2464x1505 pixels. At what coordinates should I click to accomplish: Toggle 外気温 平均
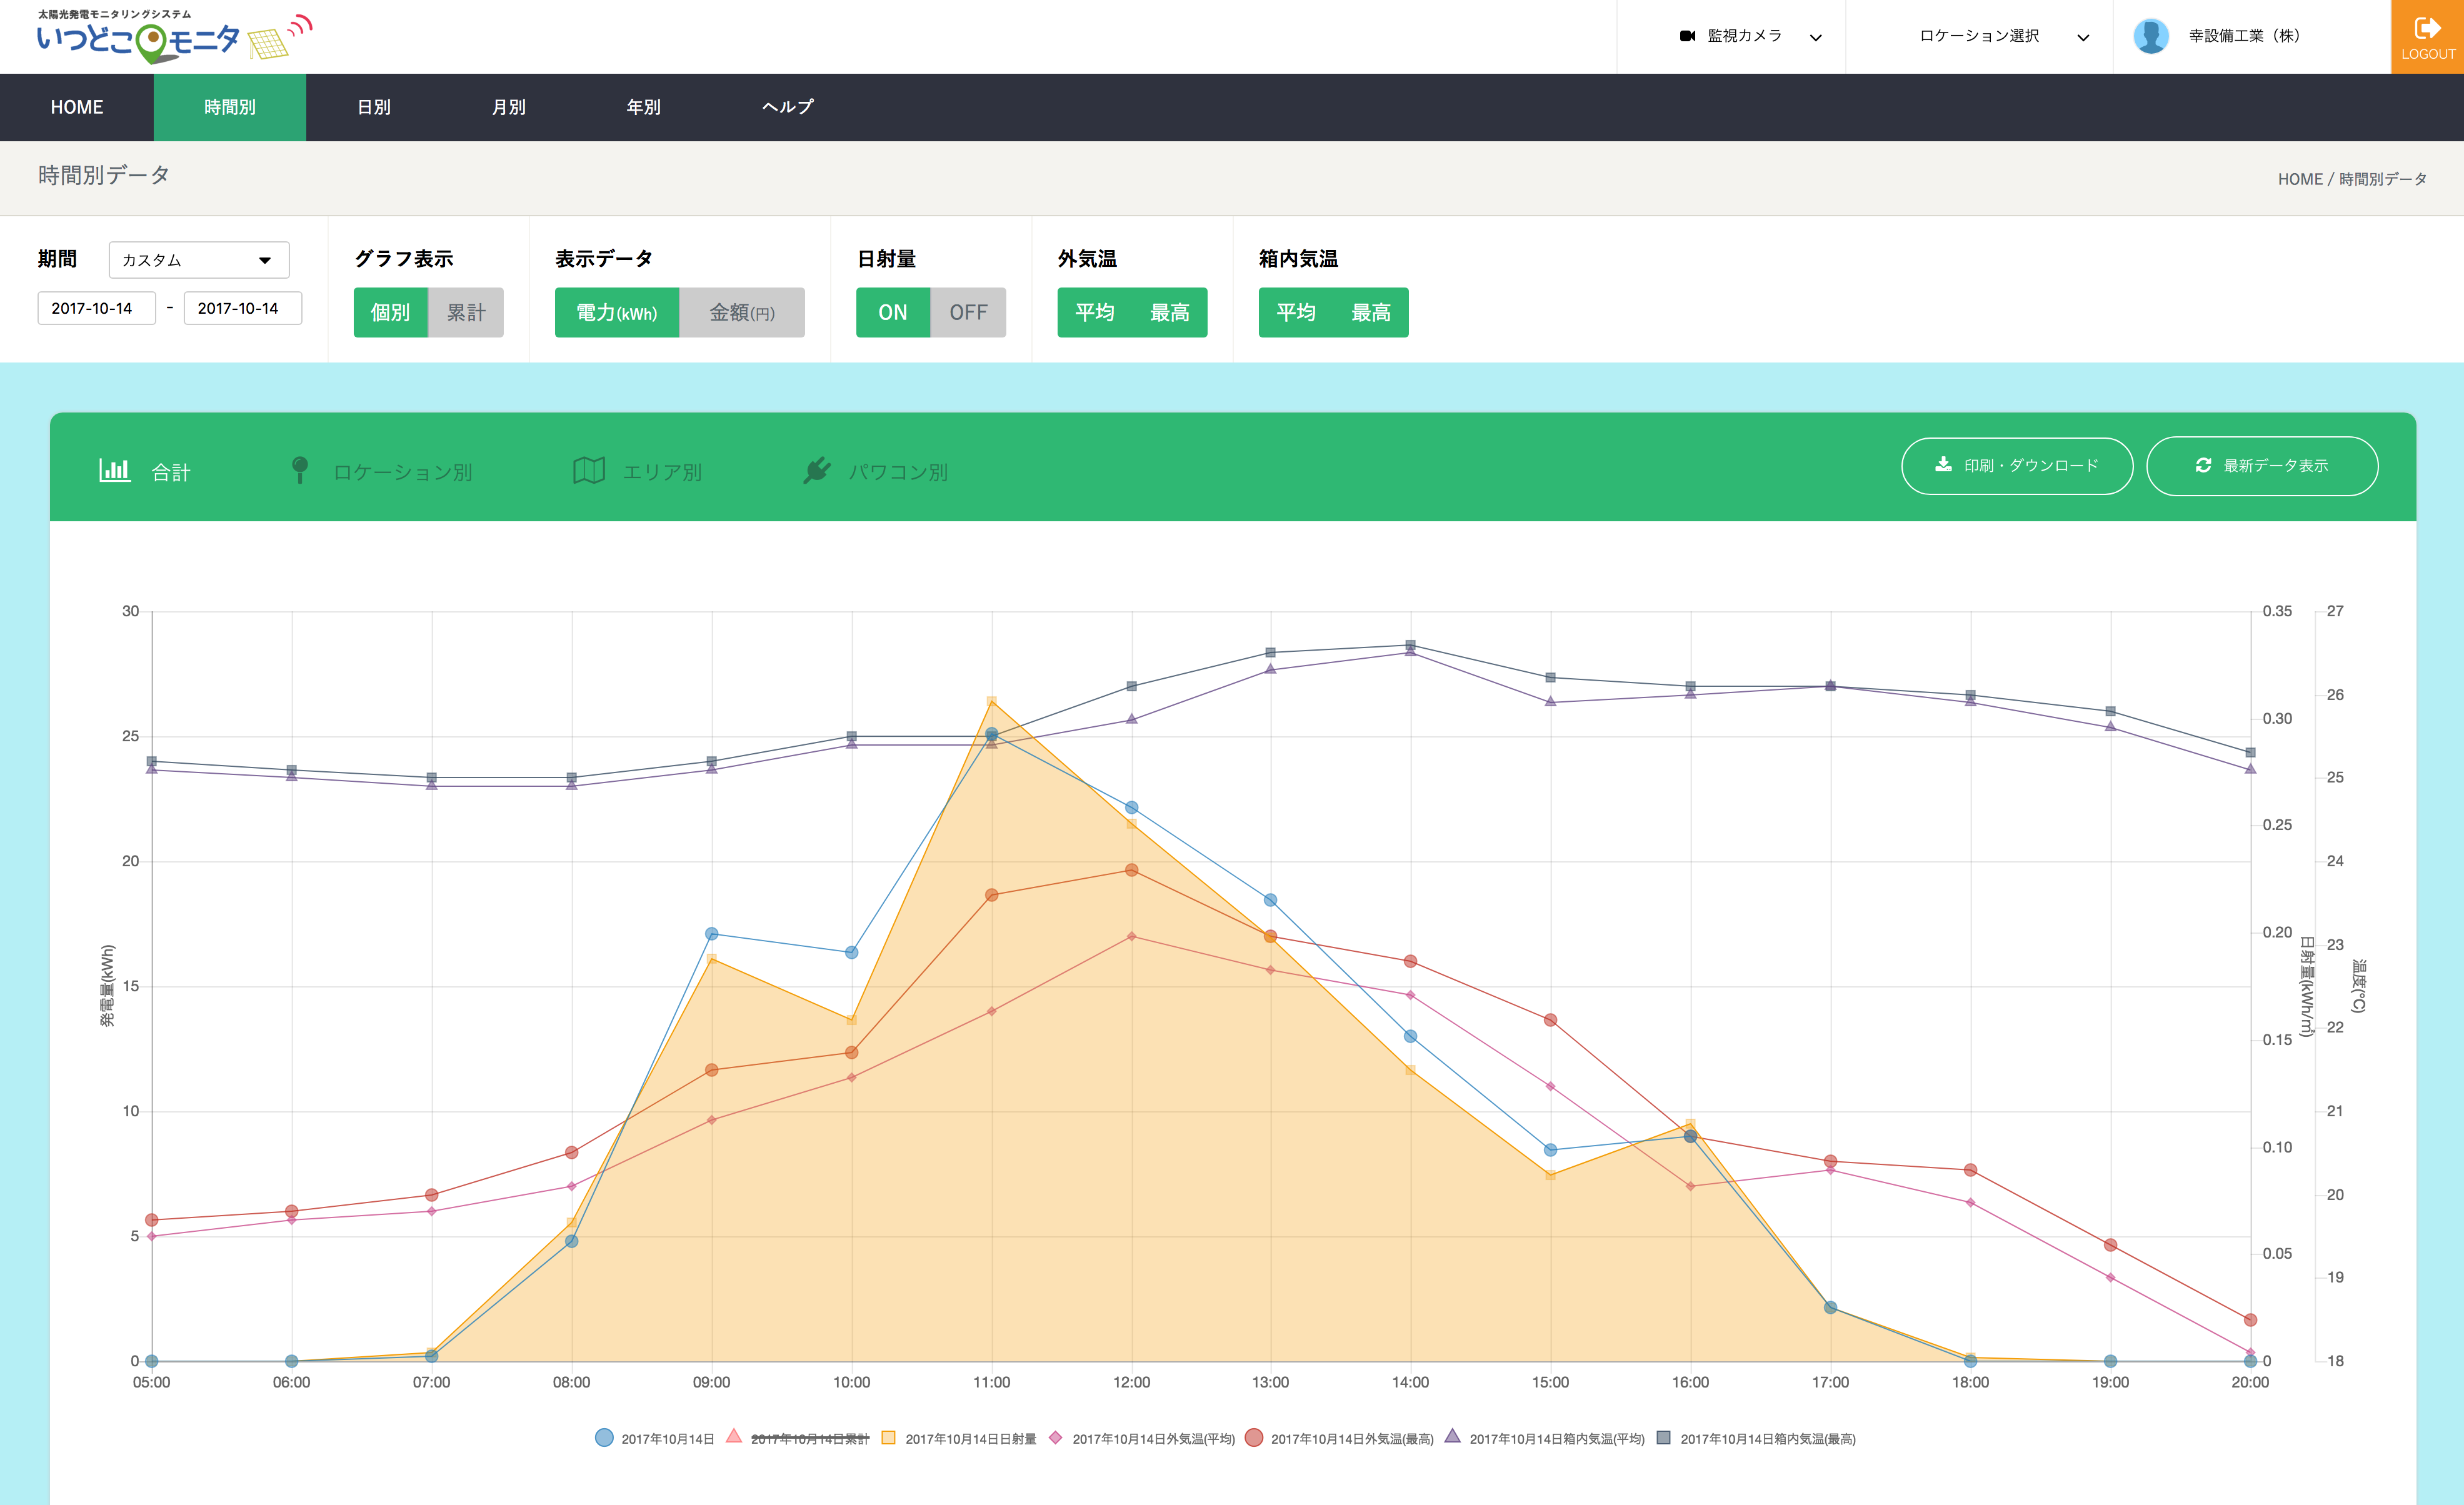pyautogui.click(x=1095, y=312)
